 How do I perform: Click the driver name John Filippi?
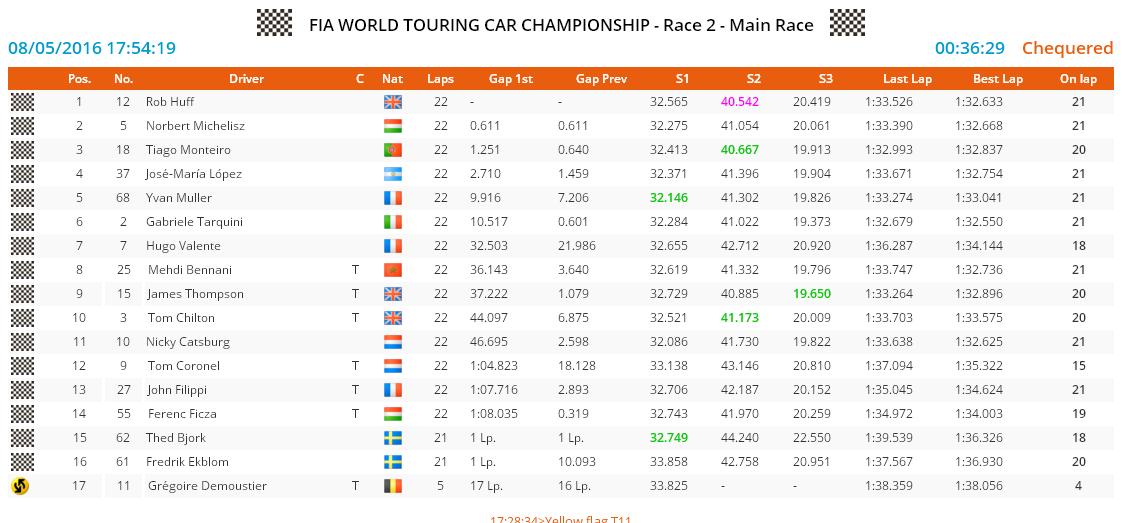click(177, 390)
